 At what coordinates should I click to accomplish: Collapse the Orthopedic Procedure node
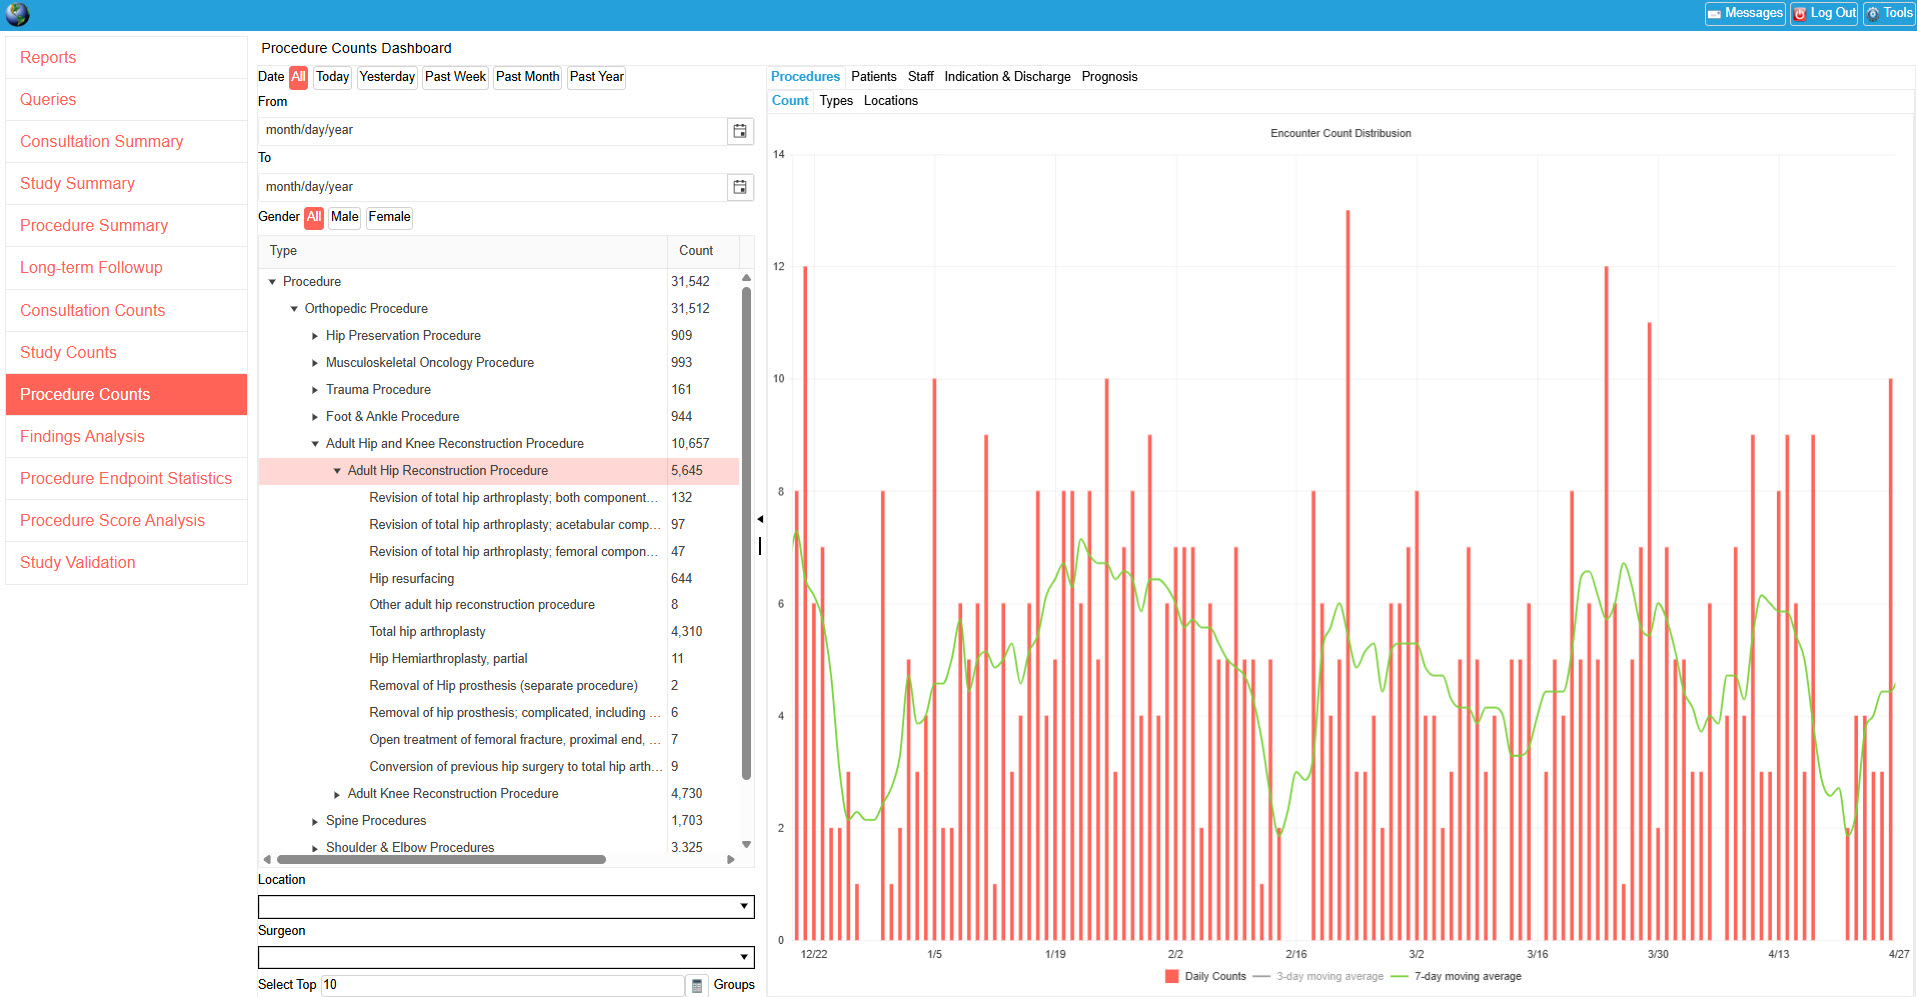pos(294,309)
